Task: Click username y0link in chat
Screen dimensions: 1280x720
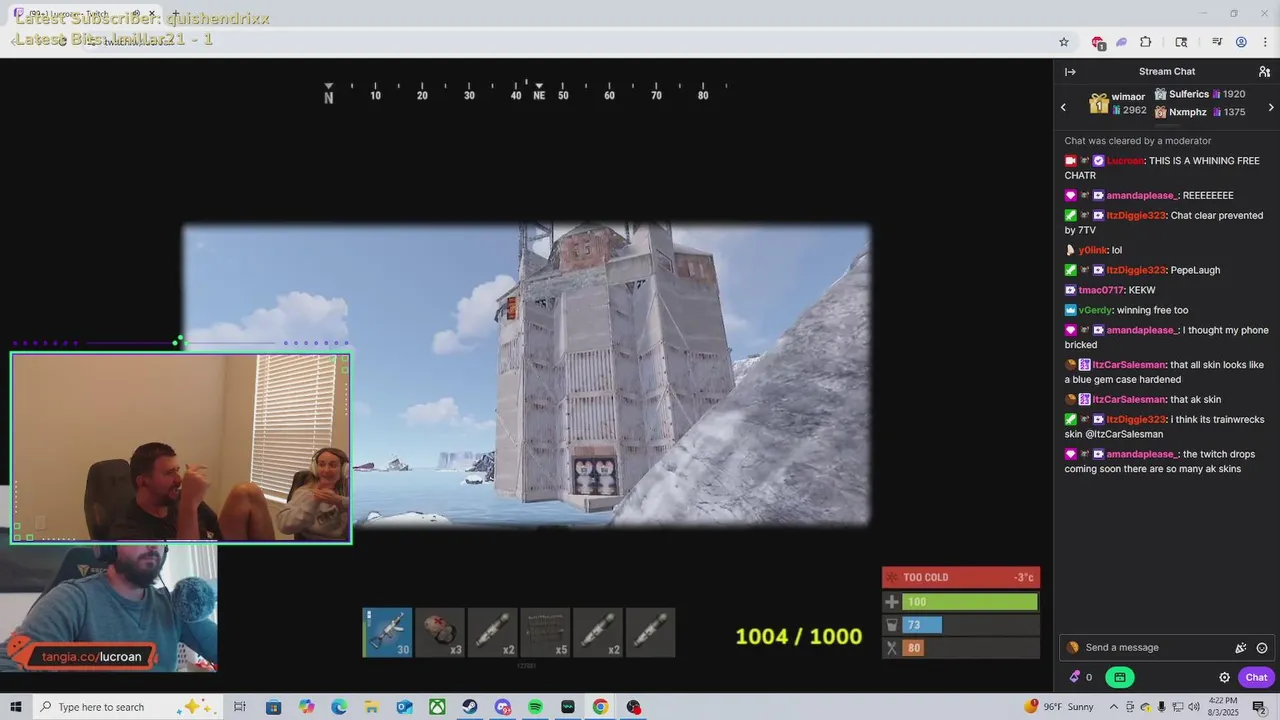Action: (x=1093, y=250)
